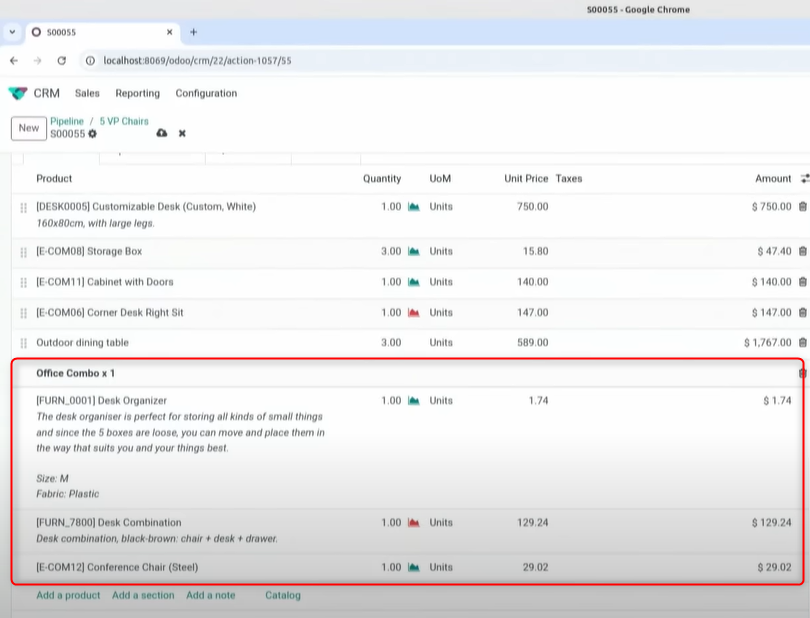Discard changes with the X icon
This screenshot has width=810, height=618.
(x=182, y=133)
